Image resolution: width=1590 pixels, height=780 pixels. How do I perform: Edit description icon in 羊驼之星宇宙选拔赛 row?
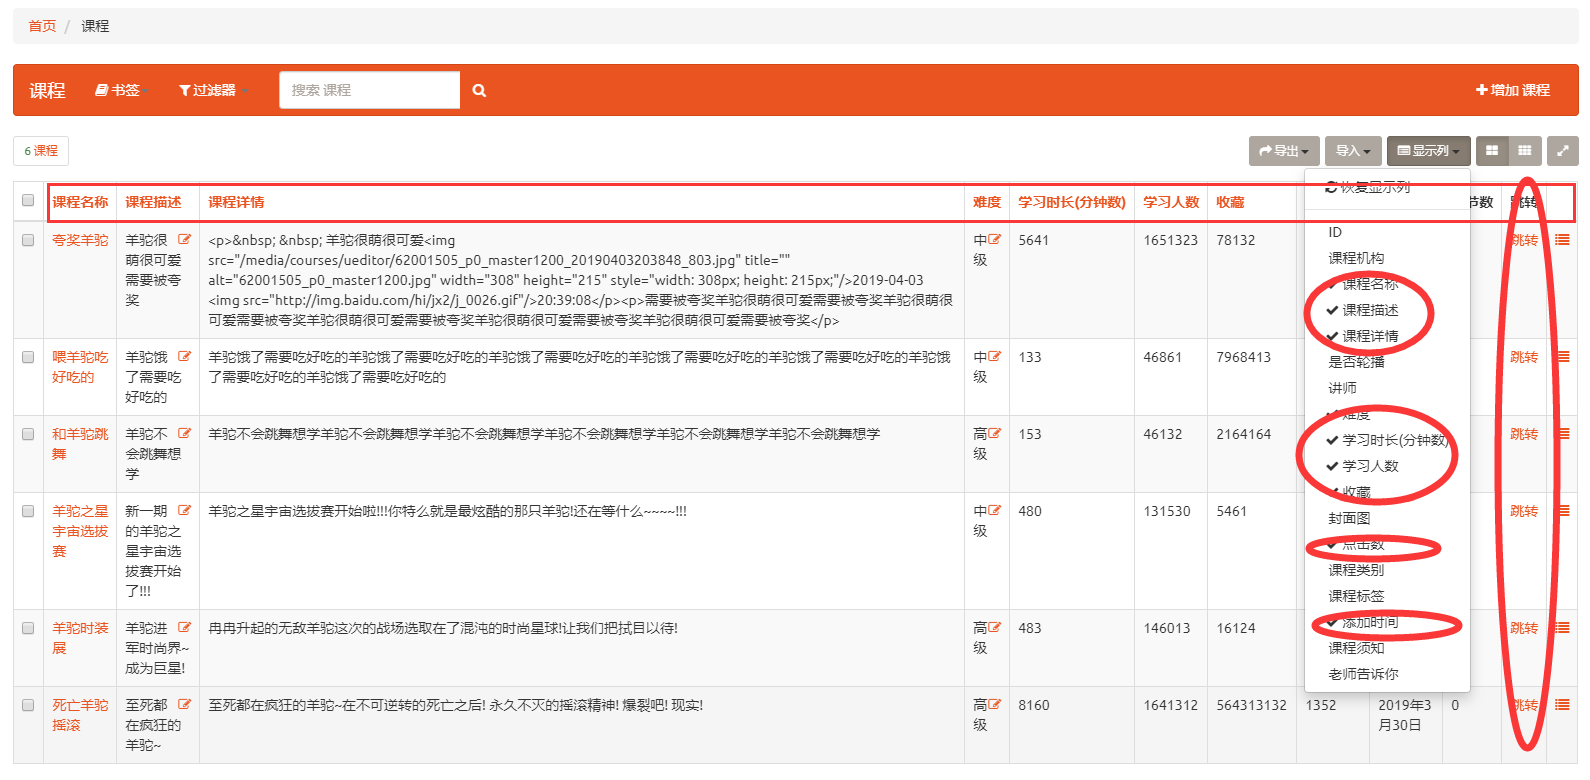tap(184, 511)
